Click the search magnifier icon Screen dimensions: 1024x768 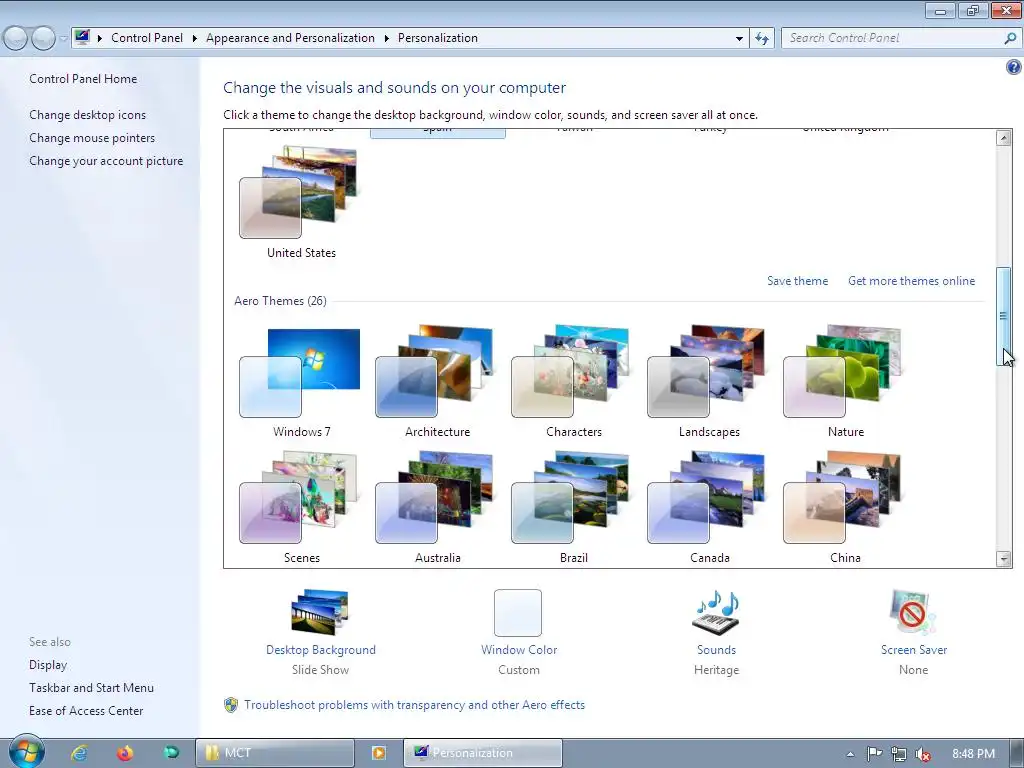tap(1010, 38)
